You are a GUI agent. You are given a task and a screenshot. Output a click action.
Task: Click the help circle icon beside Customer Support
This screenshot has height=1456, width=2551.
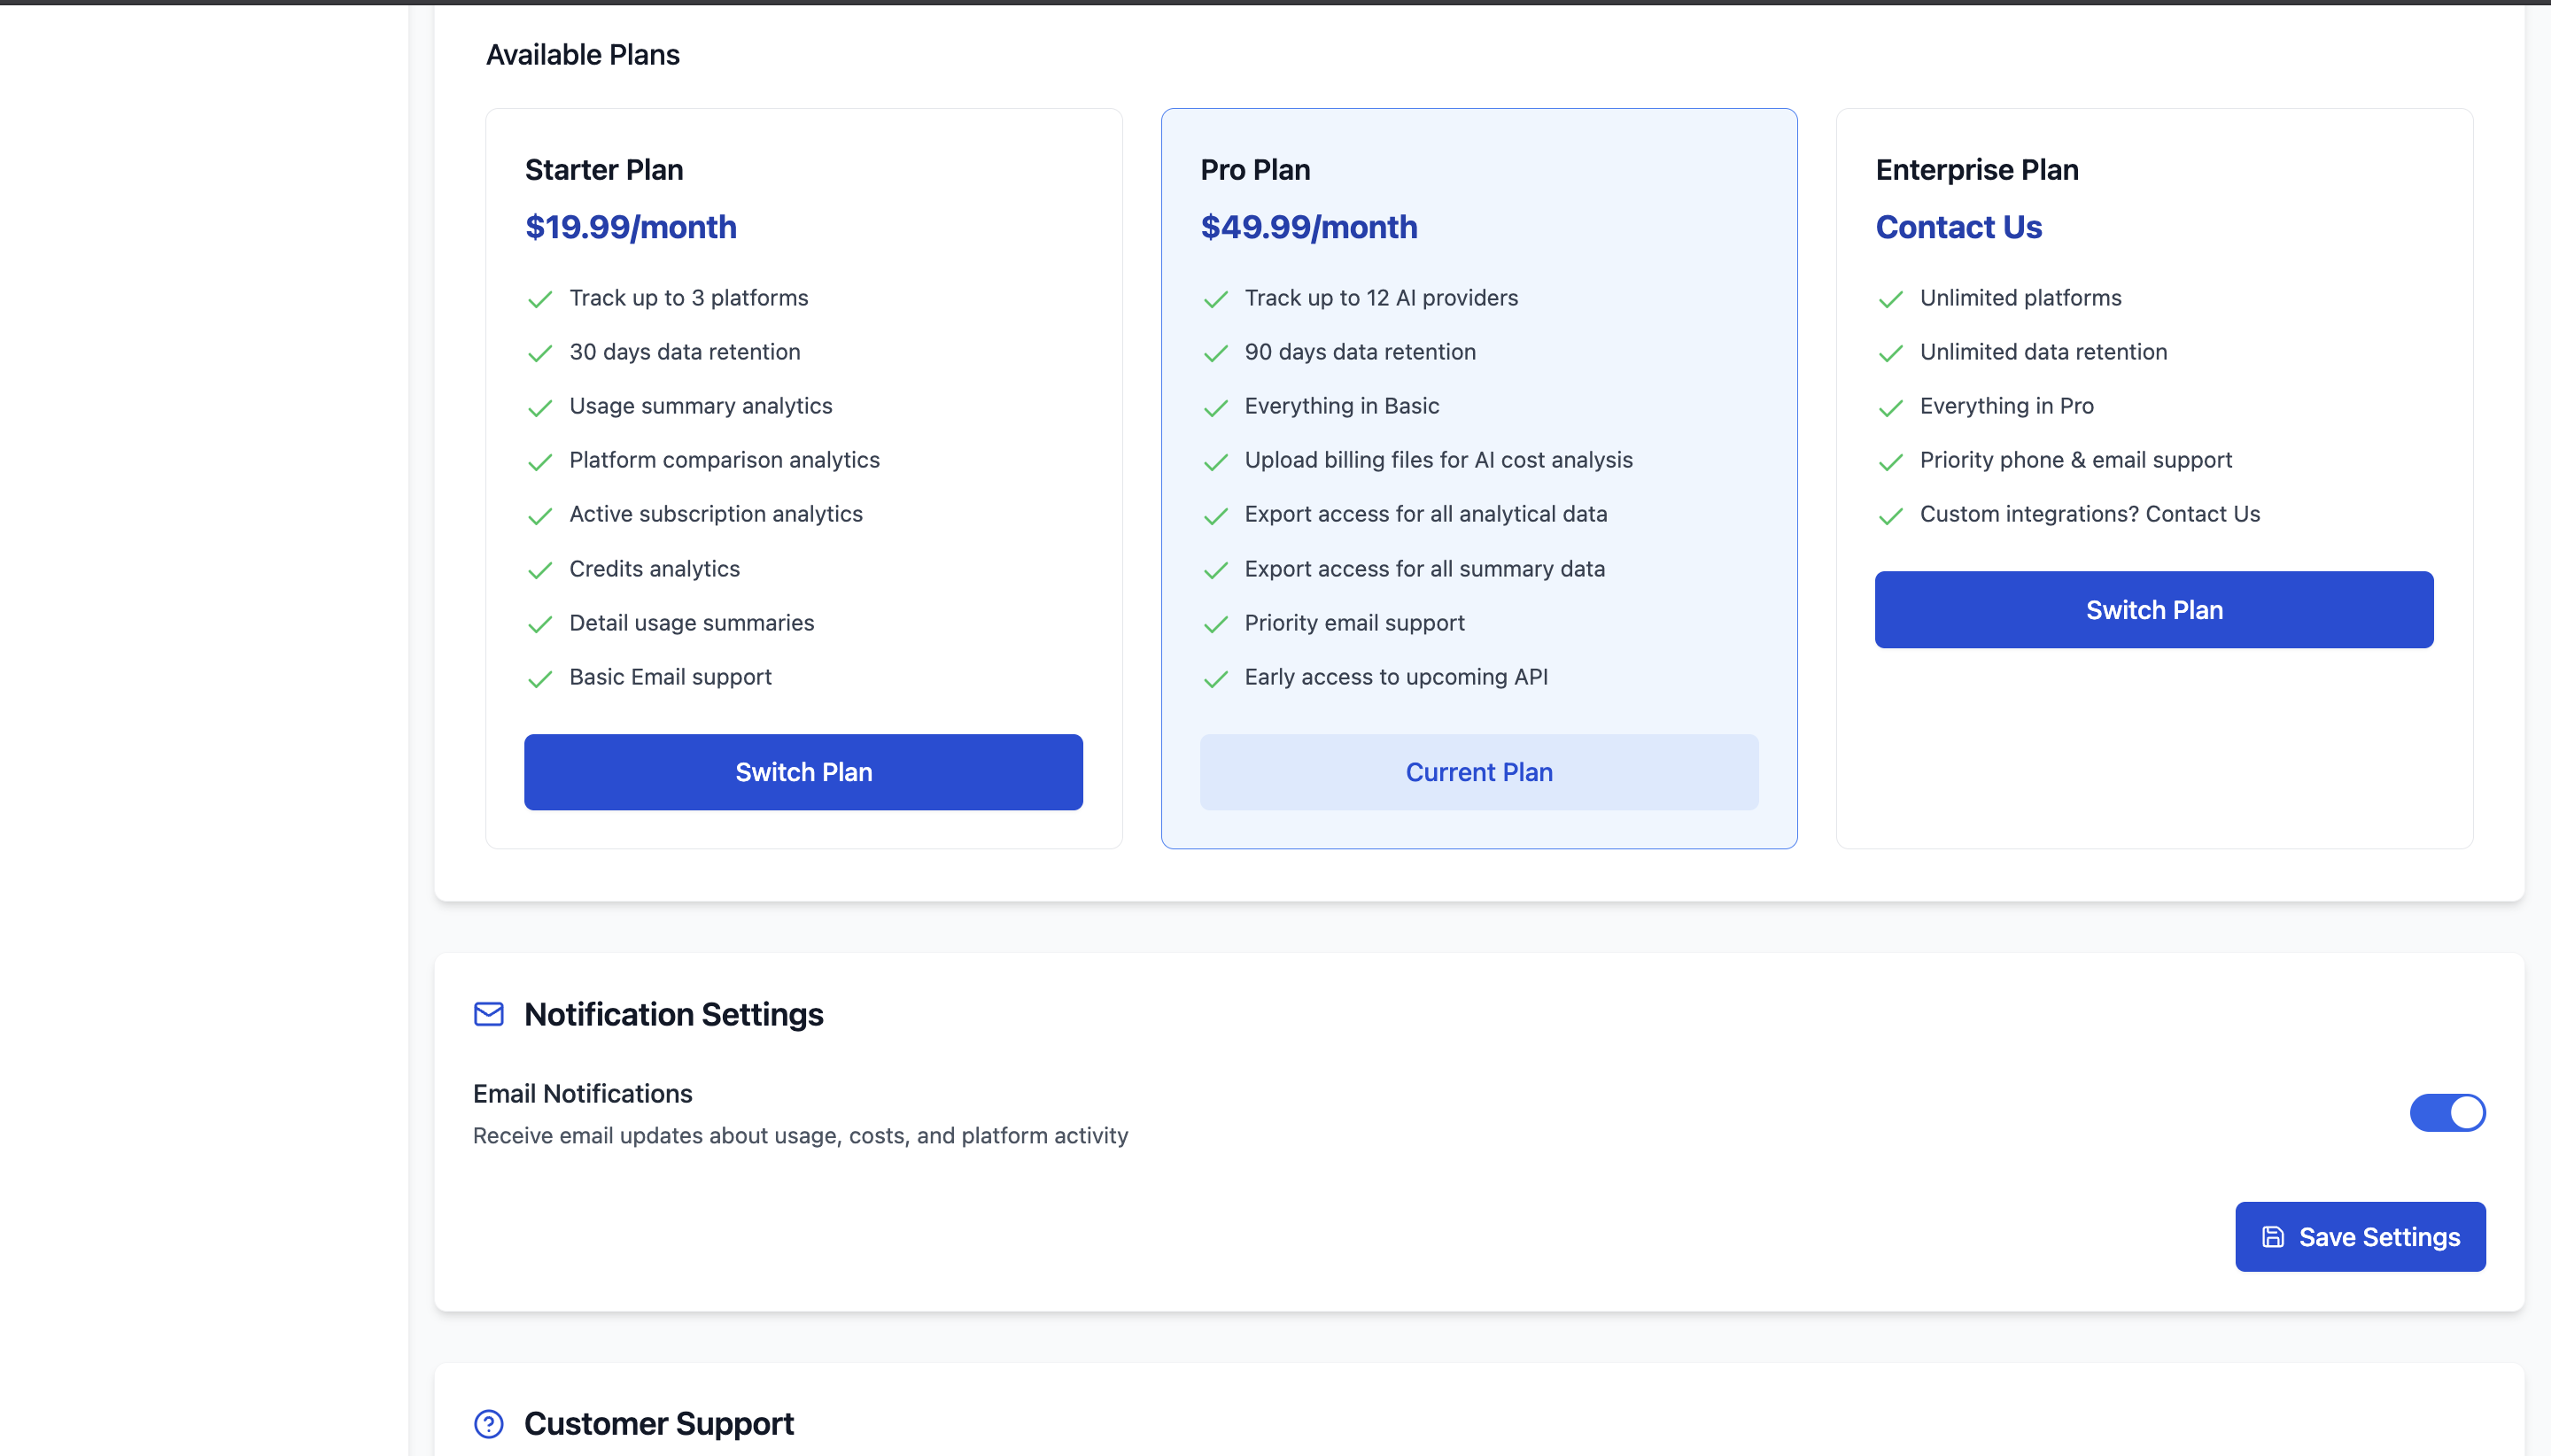tap(488, 1423)
